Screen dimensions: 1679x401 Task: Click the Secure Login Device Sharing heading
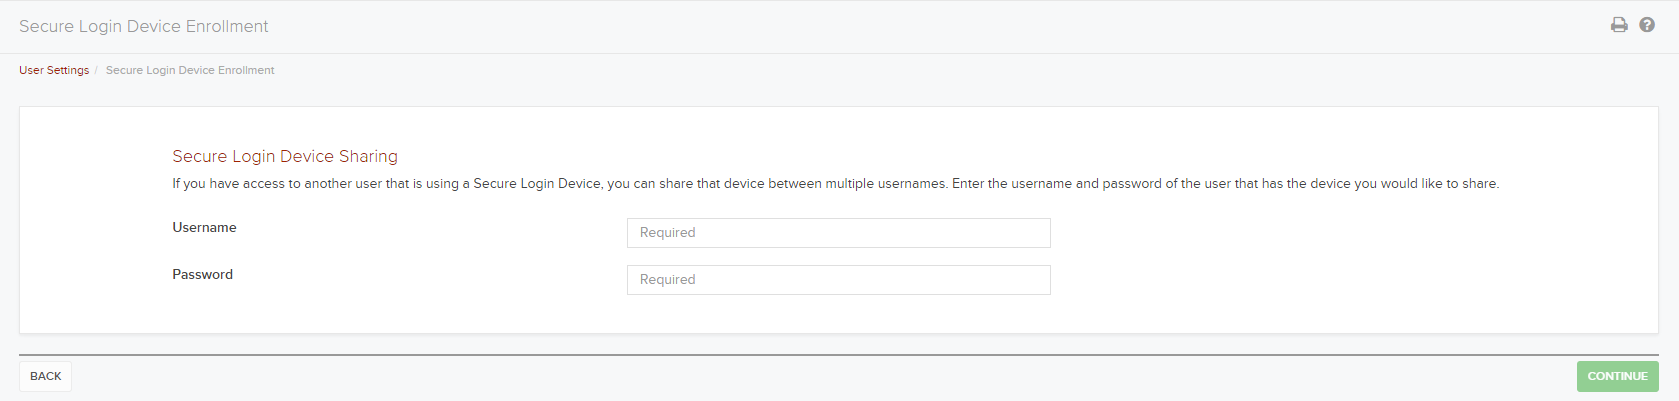(285, 156)
